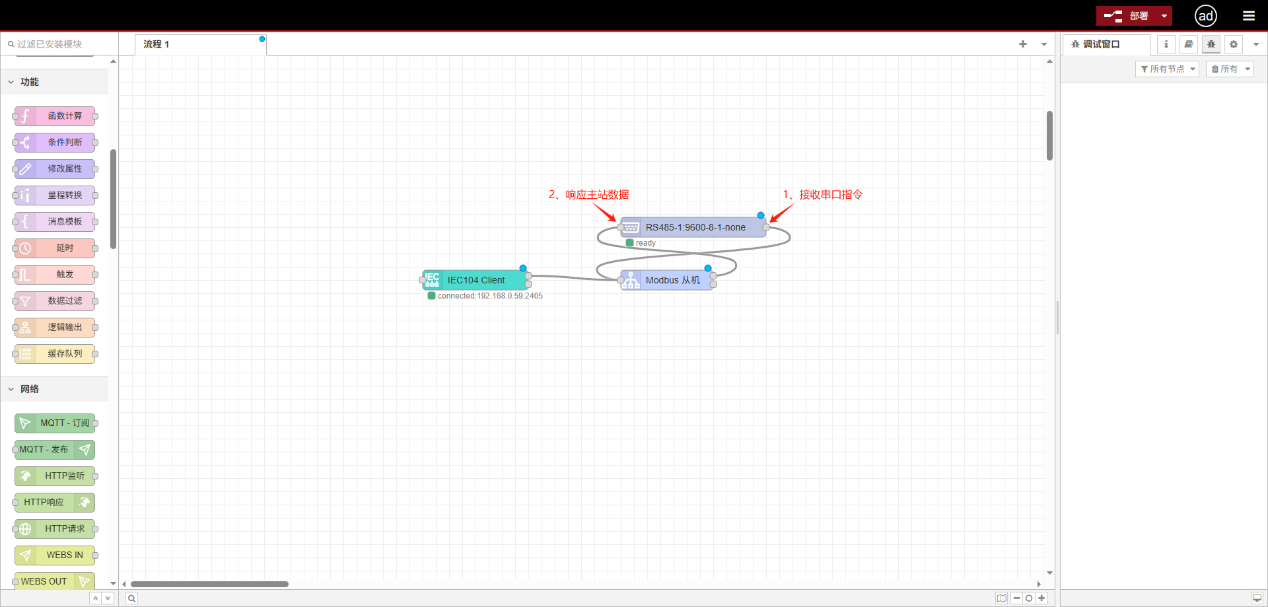This screenshot has width=1268, height=607.
Task: Open the info sidebar tab icon
Action: (x=1166, y=44)
